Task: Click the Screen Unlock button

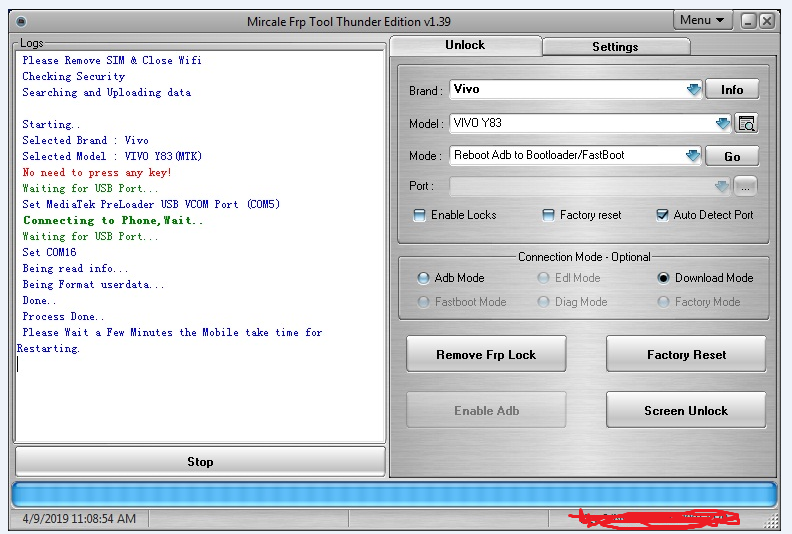Action: (686, 410)
